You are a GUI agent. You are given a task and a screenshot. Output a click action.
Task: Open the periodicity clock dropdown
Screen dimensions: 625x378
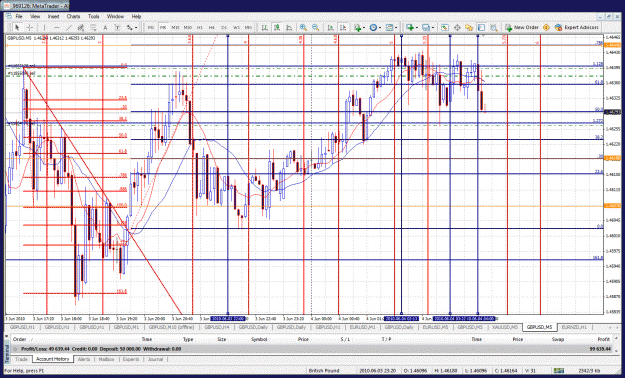tap(375, 28)
